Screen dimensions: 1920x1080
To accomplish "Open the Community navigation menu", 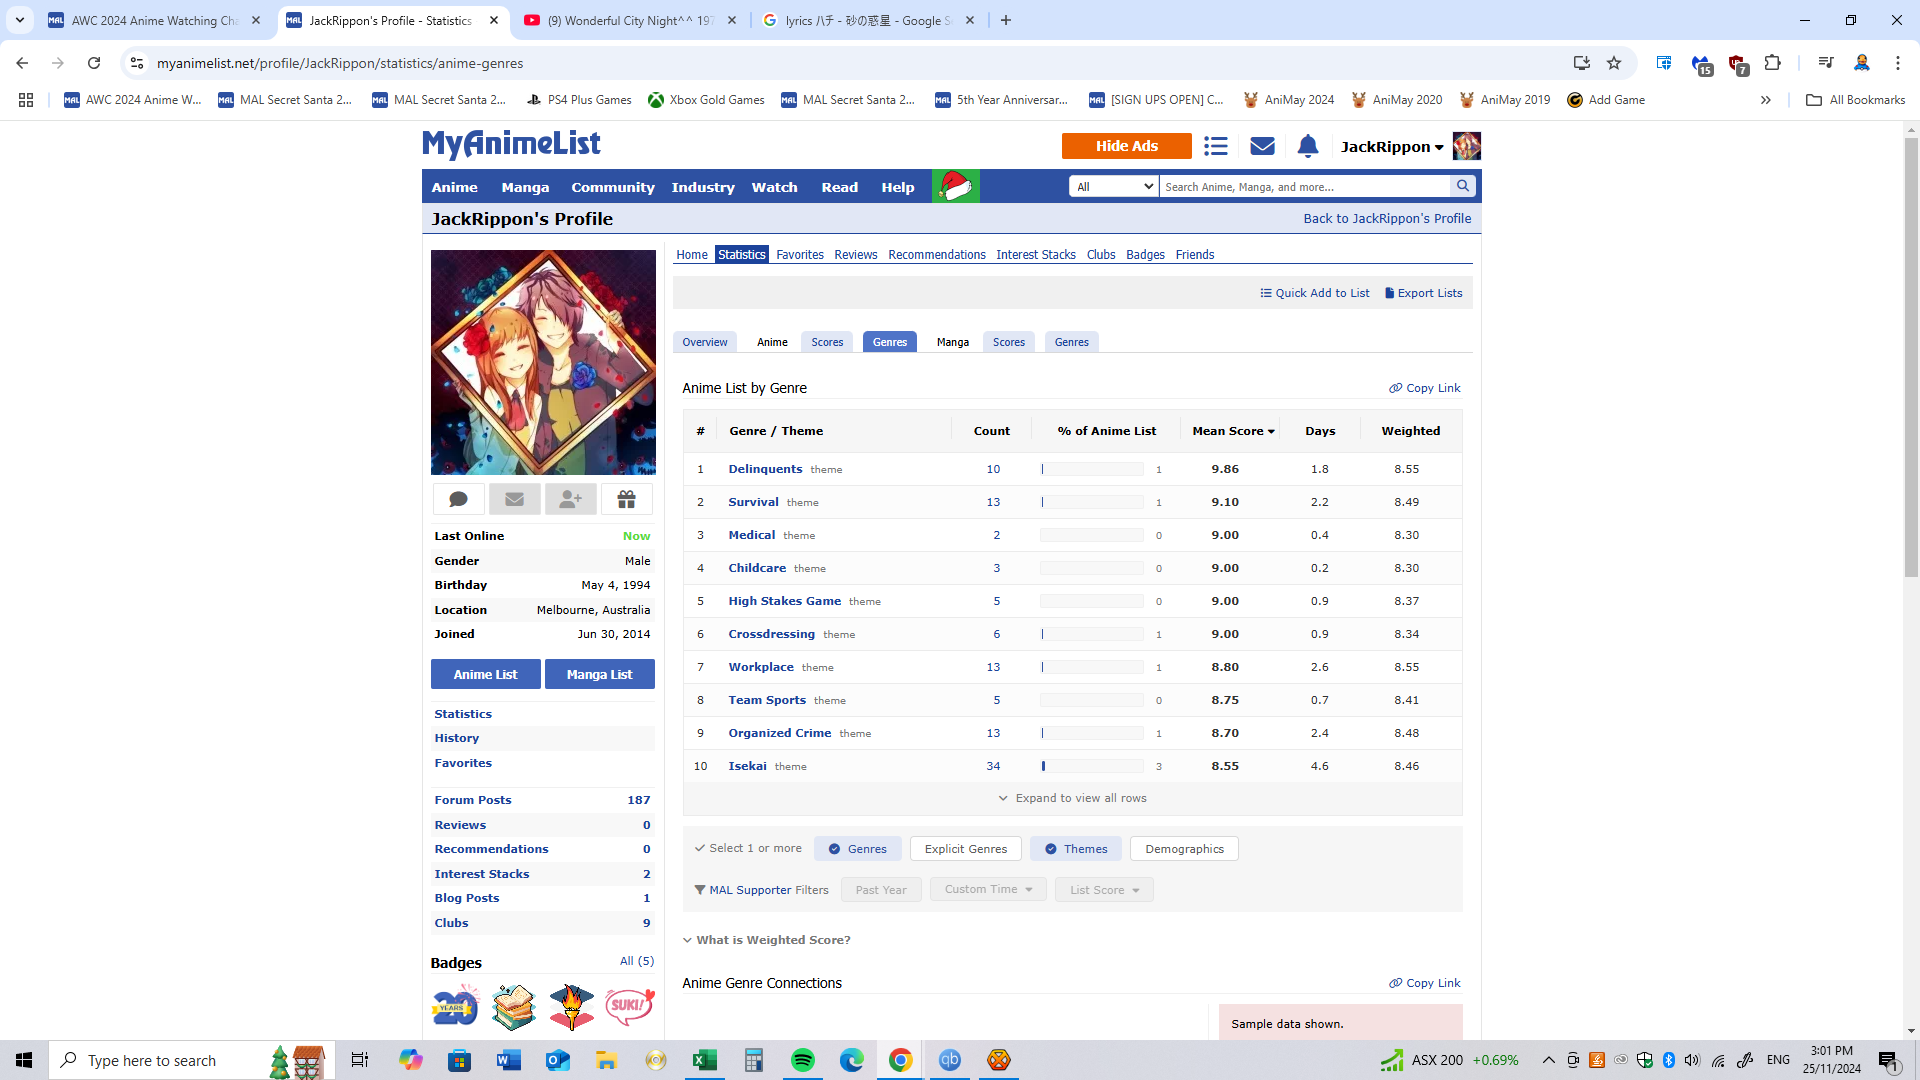I will 612,187.
